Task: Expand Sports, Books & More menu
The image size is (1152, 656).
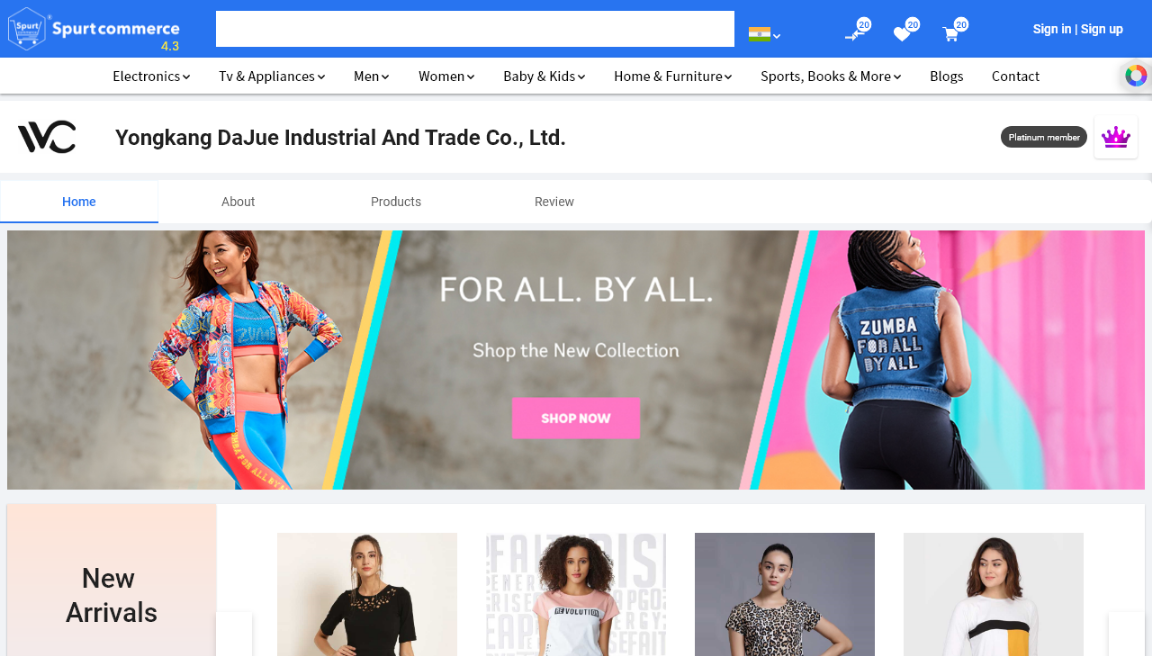Action: 830,76
